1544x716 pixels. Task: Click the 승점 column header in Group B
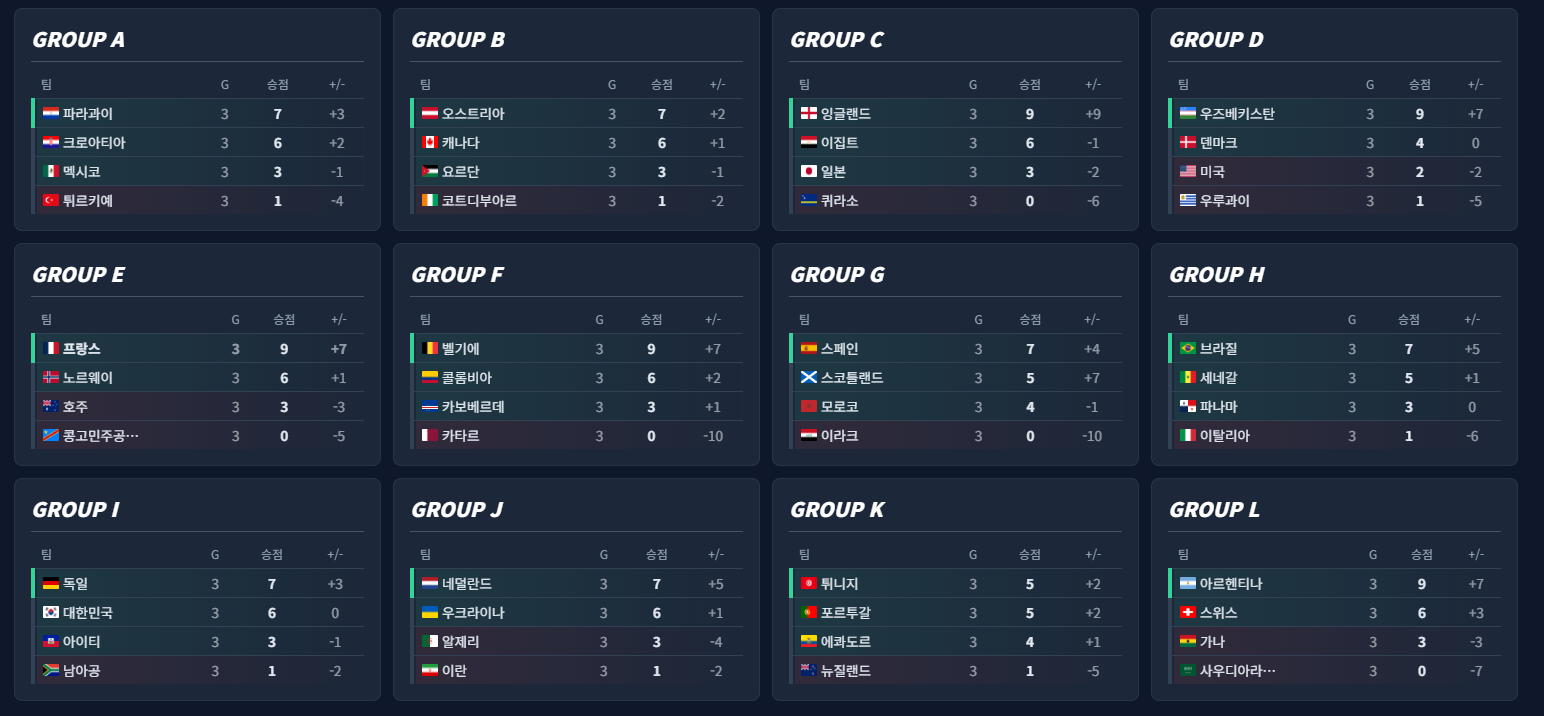(662, 85)
